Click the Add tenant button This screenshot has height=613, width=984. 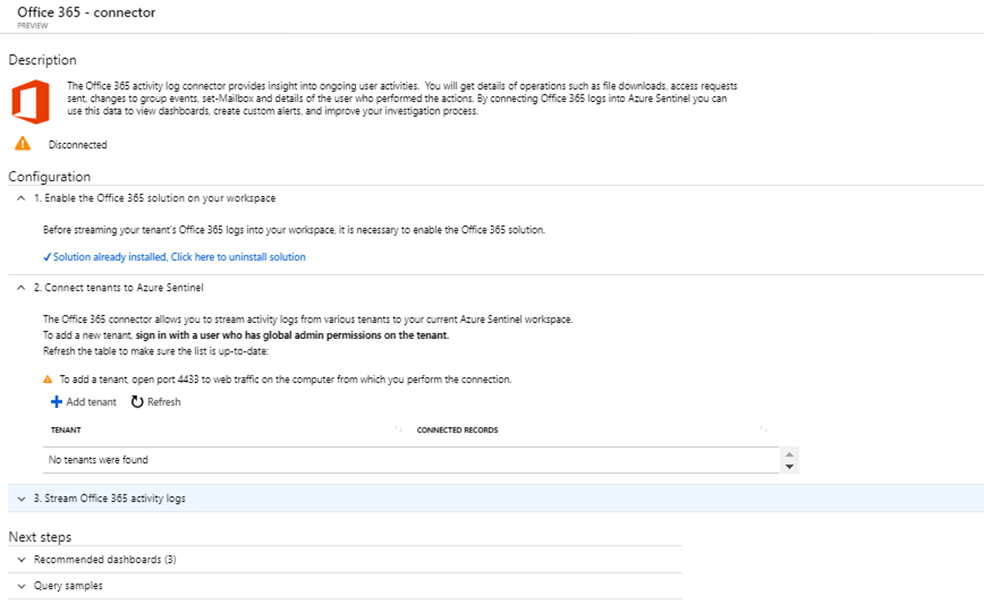click(x=83, y=402)
